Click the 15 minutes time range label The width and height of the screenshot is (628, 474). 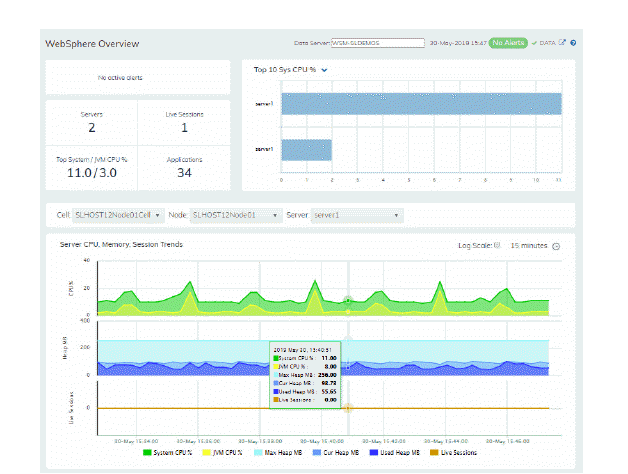(529, 246)
